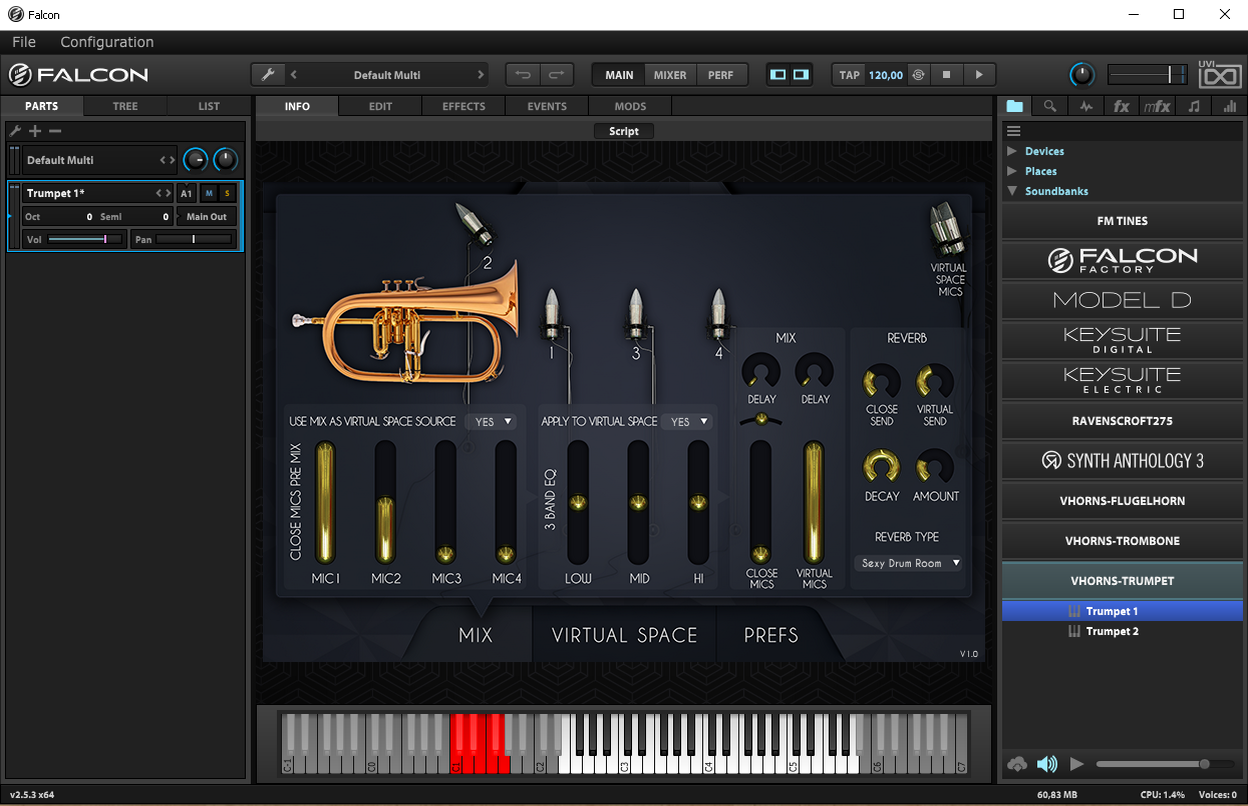
Task: Toggle the browser preview speaker icon
Action: tap(1047, 764)
